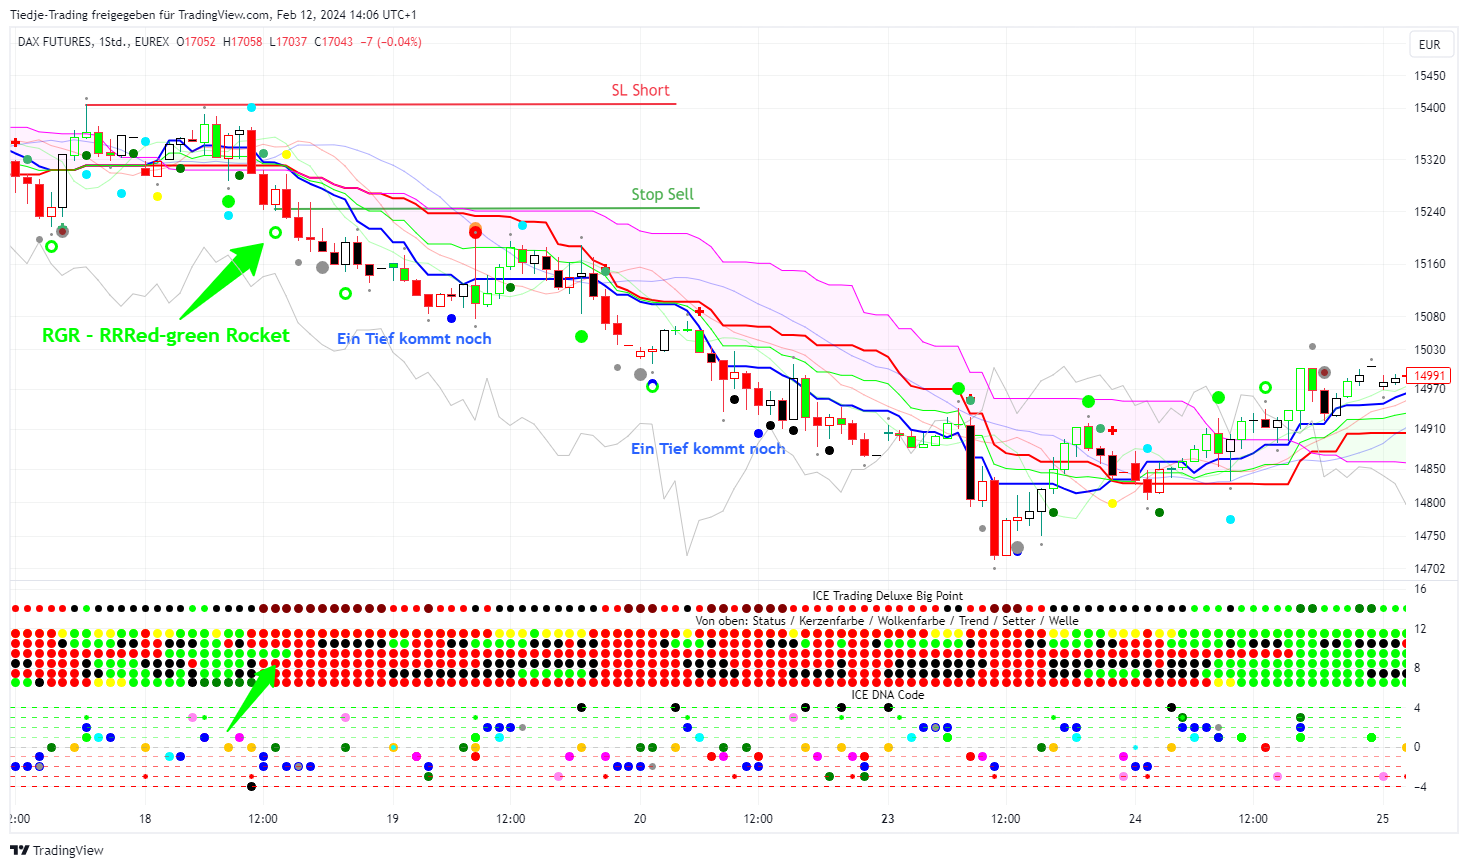Click the ICE Trading Deluxe Big Point title
This screenshot has width=1468, height=868.
(x=888, y=595)
